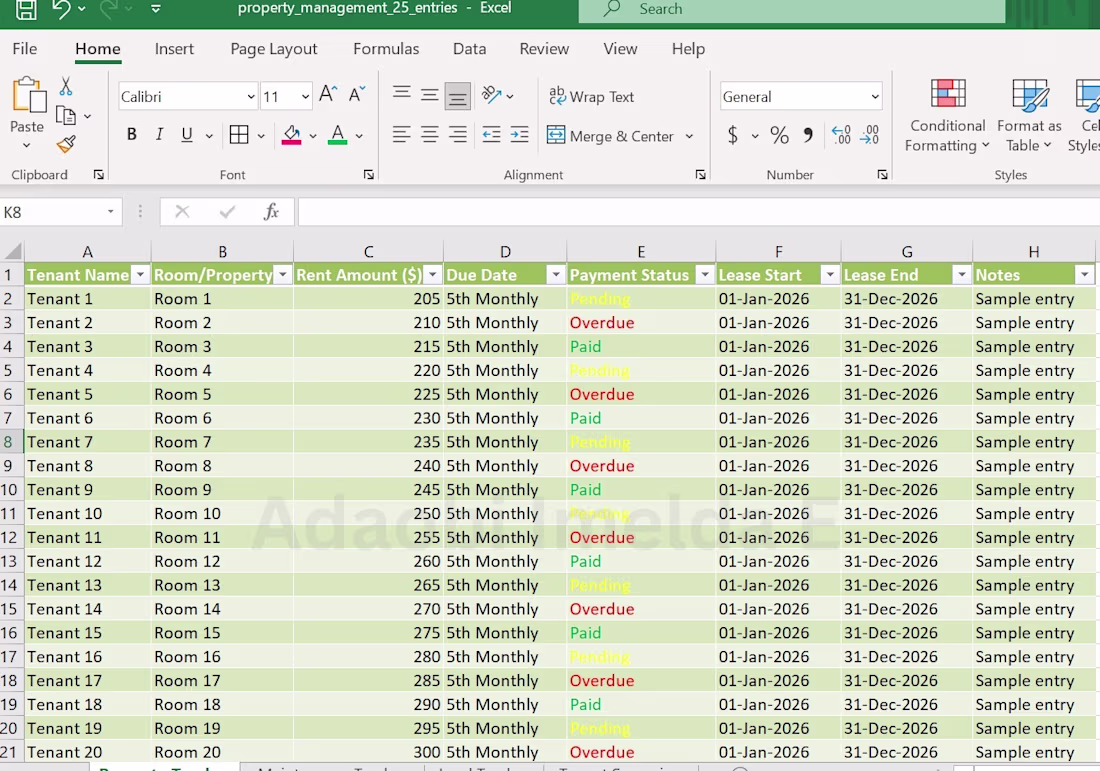Screen dimensions: 1100x771
Task: Switch to the Data tab
Action: coord(469,48)
